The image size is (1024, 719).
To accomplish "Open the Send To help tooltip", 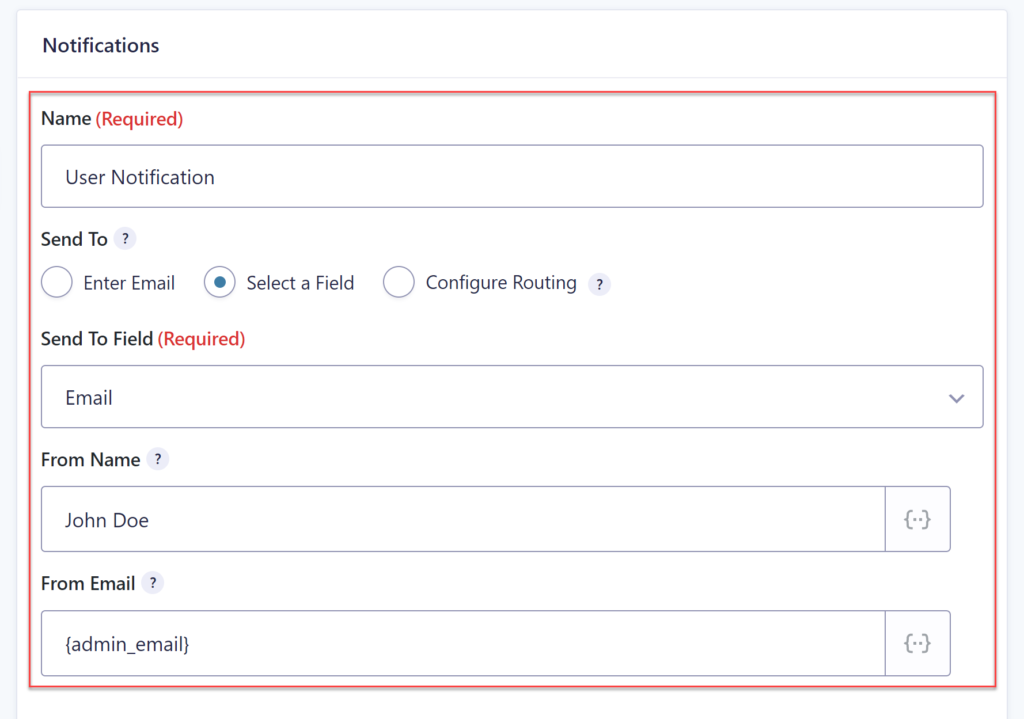I will click(x=125, y=239).
